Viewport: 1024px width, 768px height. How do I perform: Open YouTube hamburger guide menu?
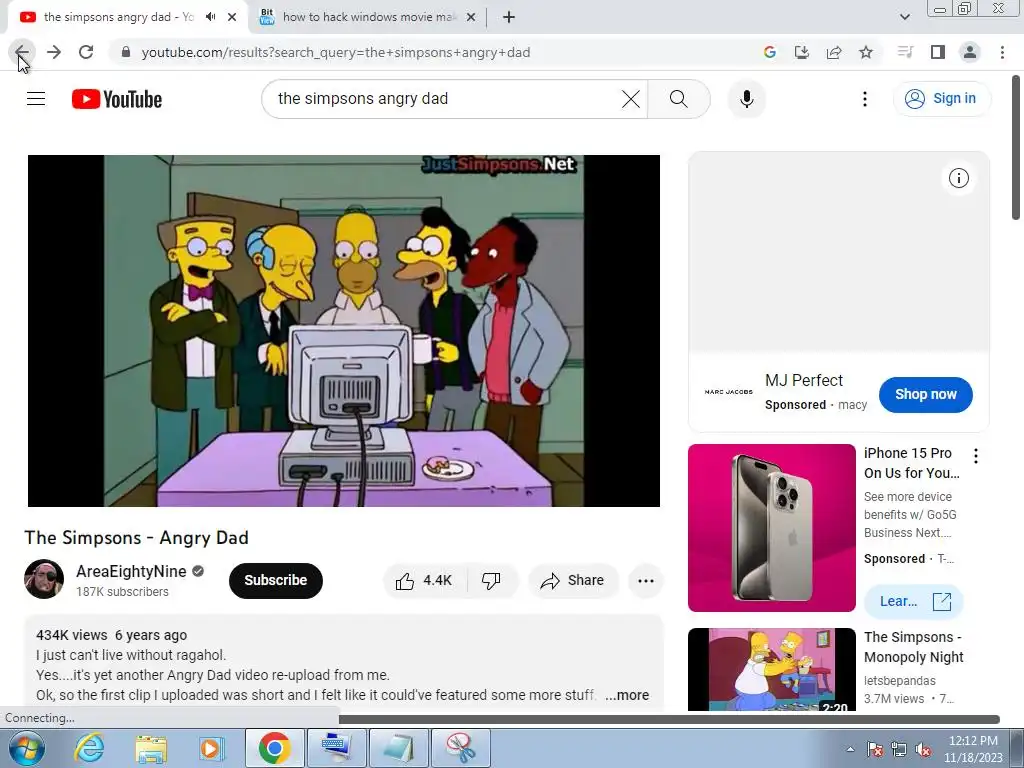36,99
